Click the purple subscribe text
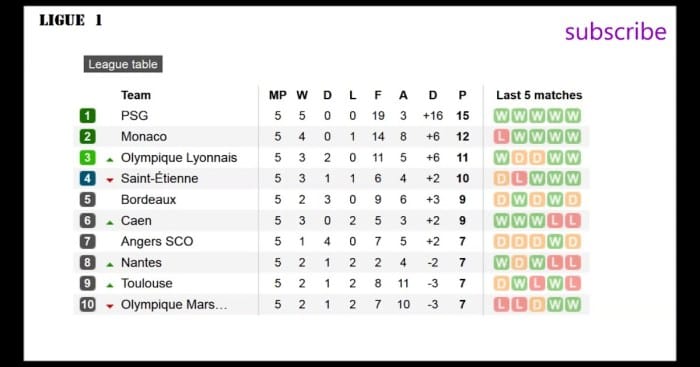The width and height of the screenshot is (700, 367). tap(616, 32)
